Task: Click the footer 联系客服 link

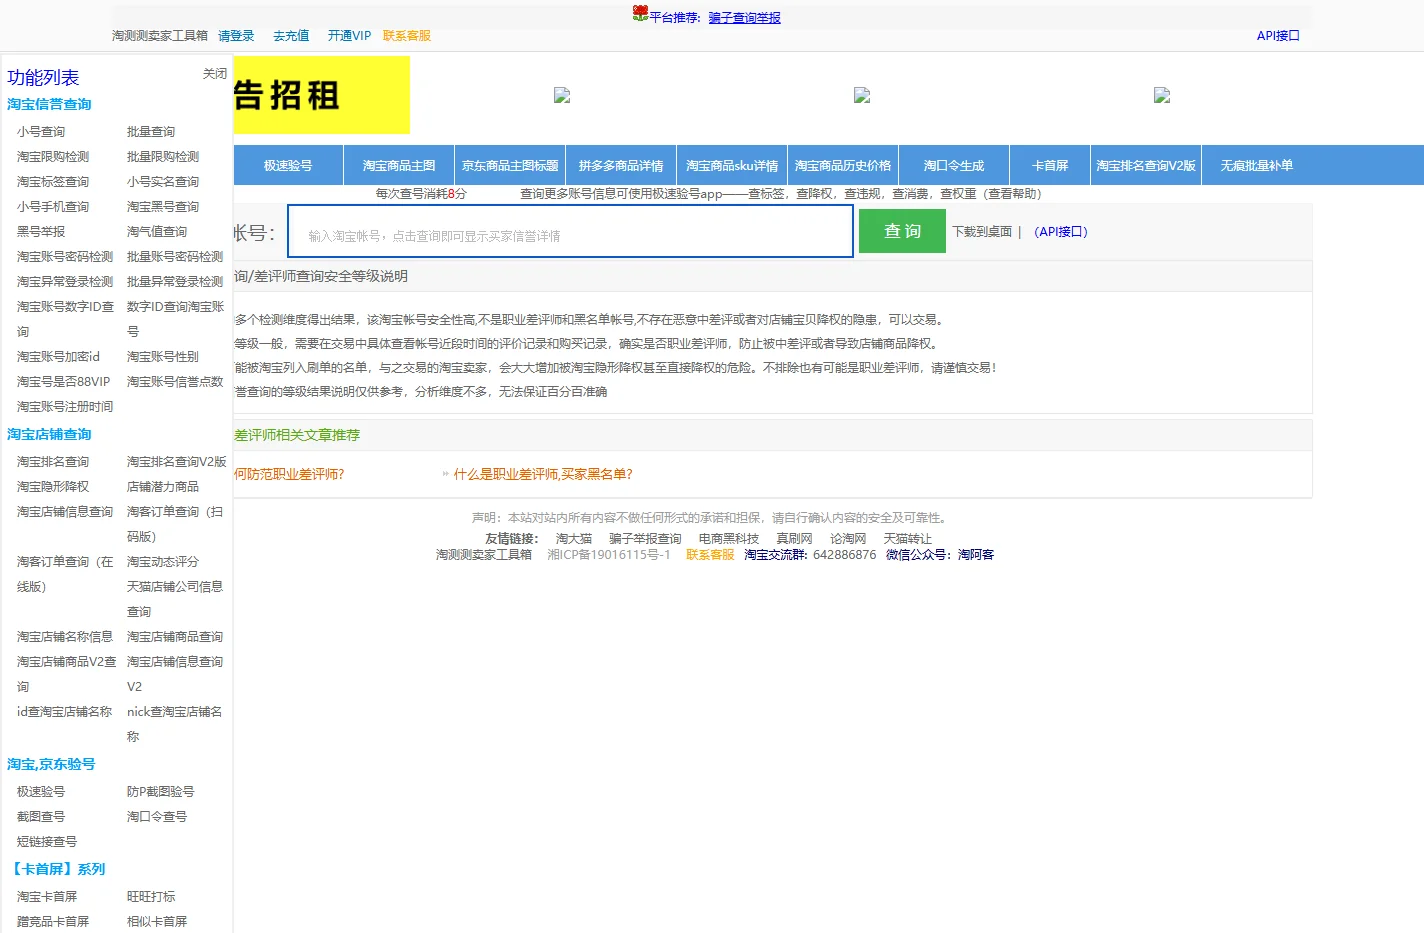Action: [710, 555]
